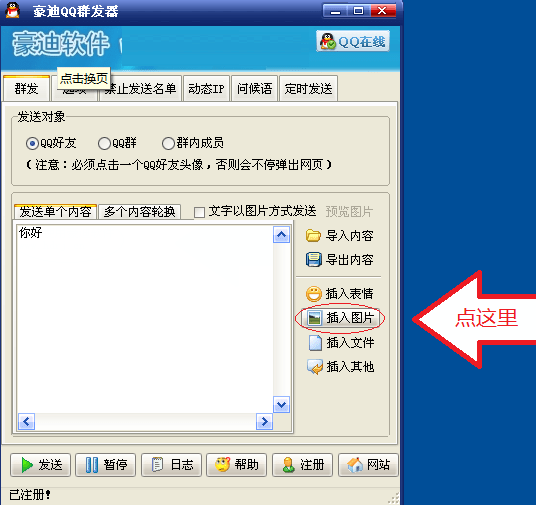Click the 帮助 button text
The width and height of the screenshot is (536, 505).
[x=246, y=465]
